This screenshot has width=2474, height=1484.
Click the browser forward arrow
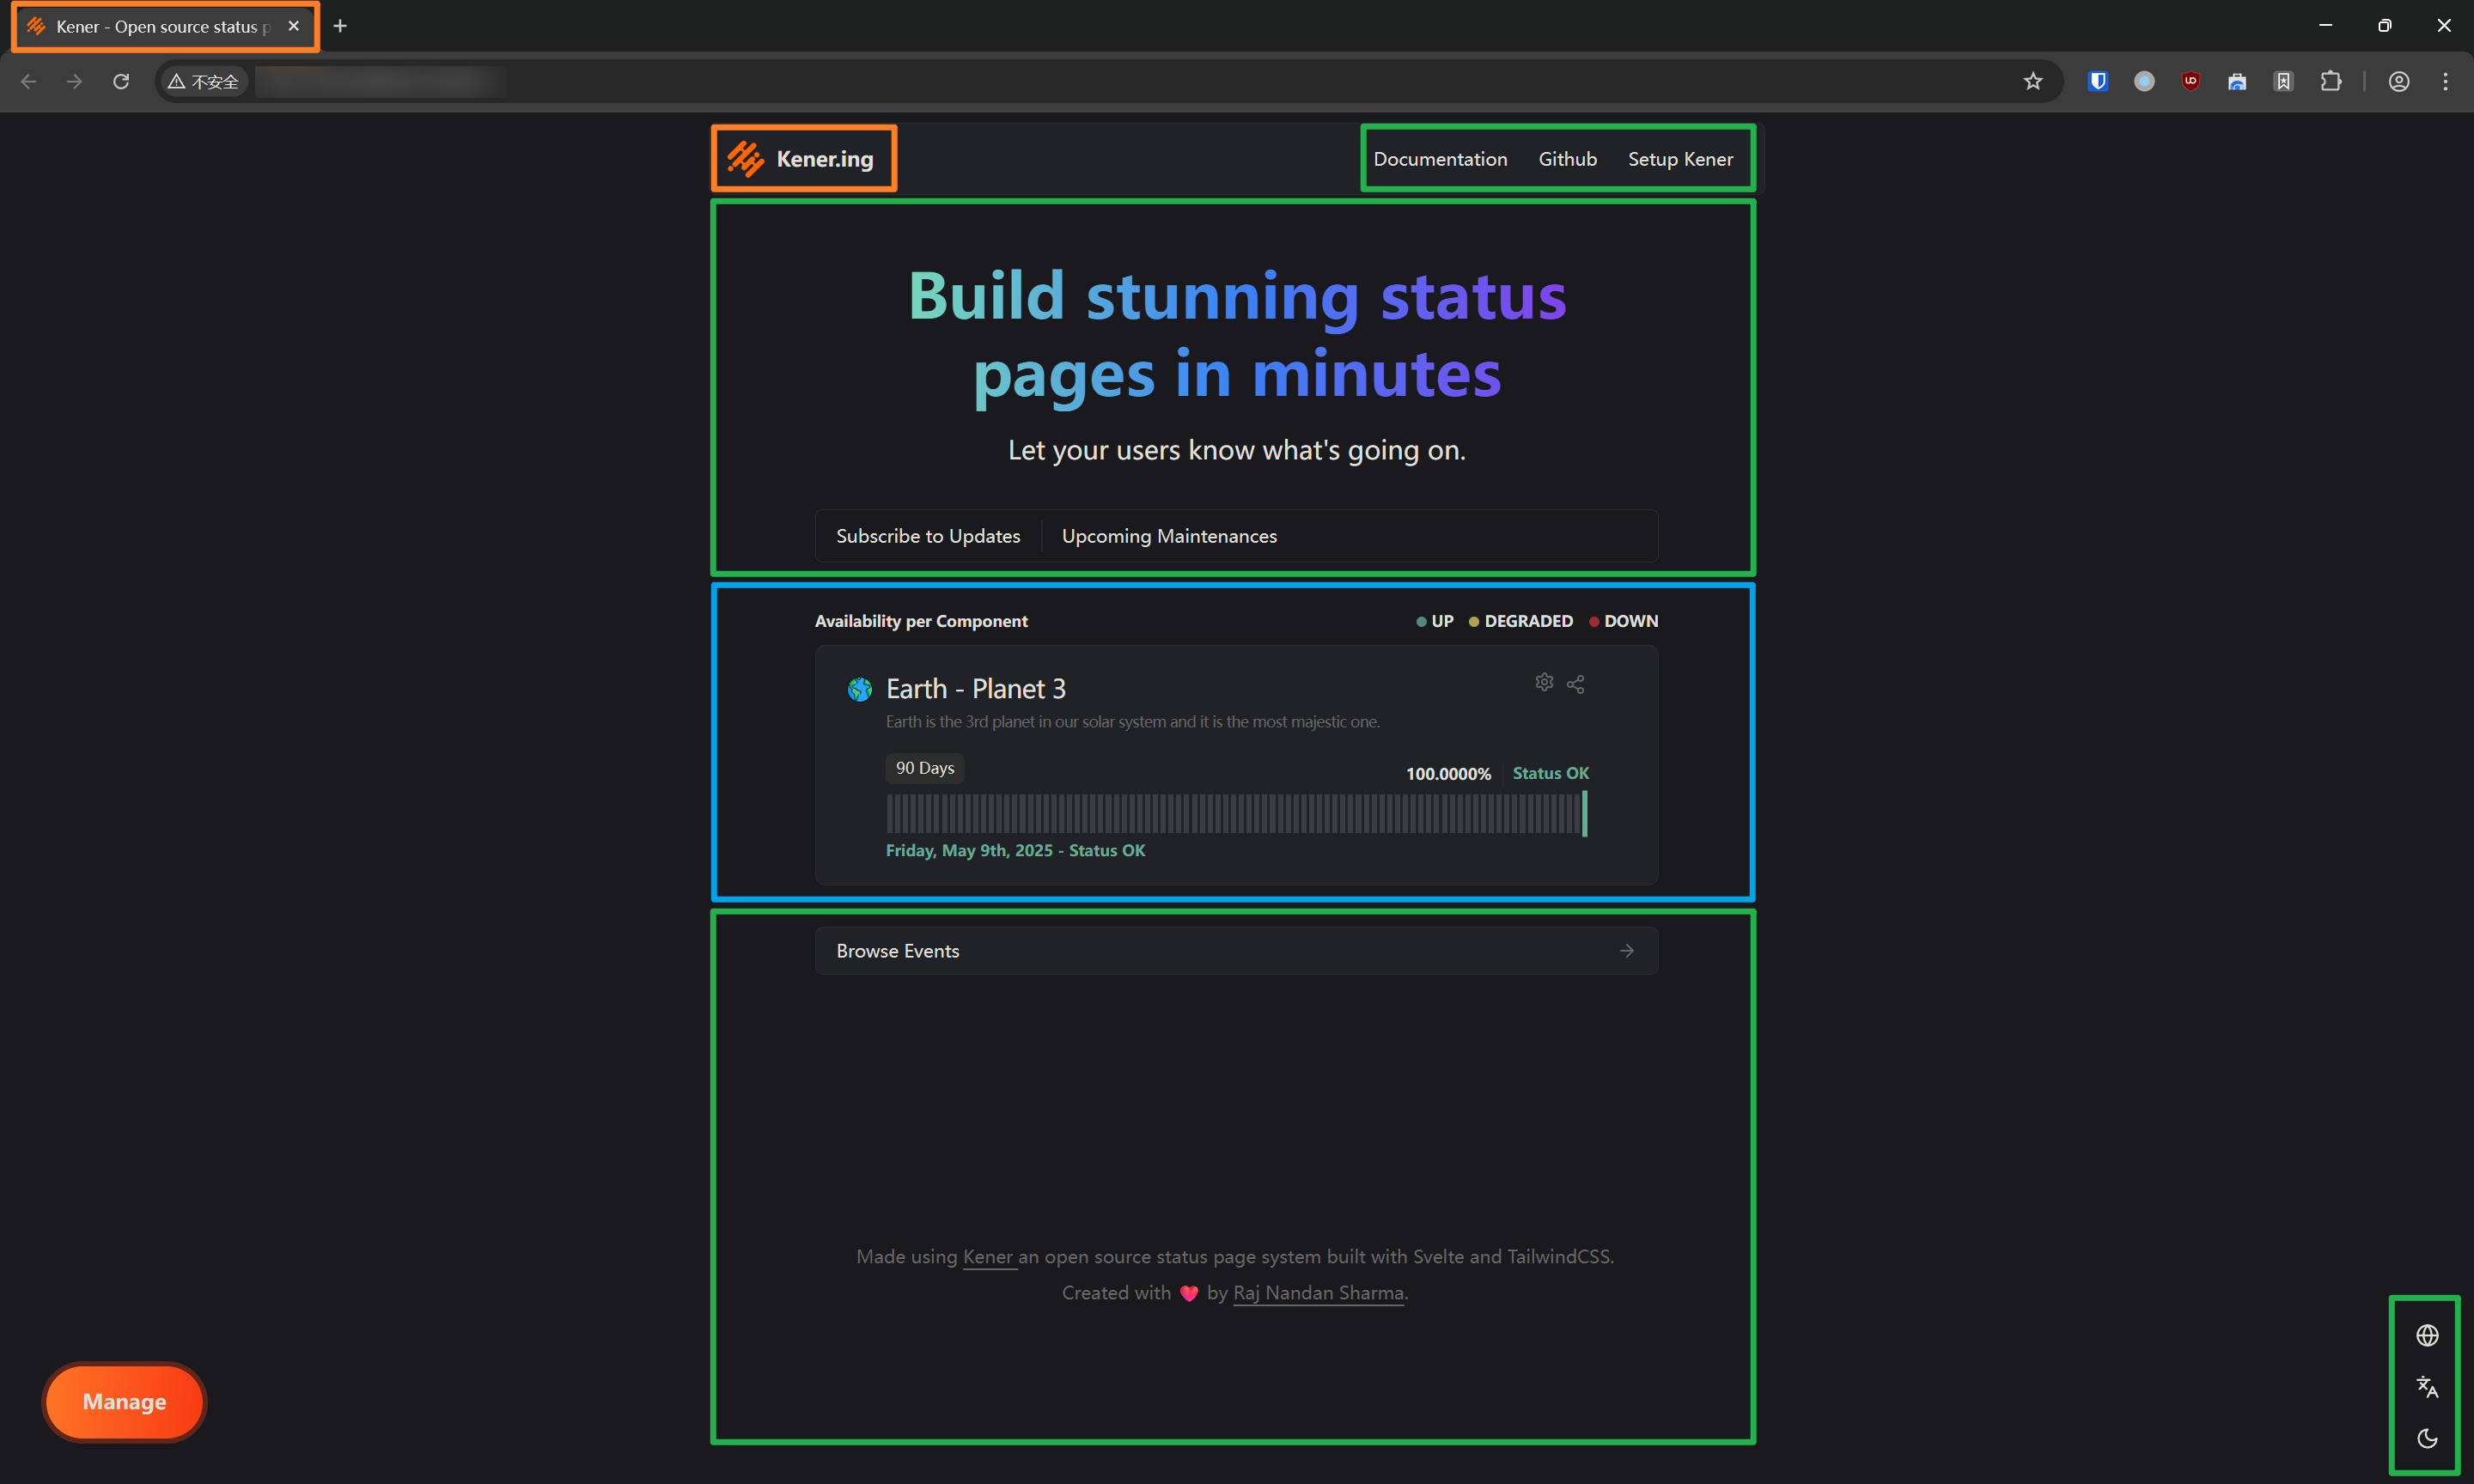[74, 81]
